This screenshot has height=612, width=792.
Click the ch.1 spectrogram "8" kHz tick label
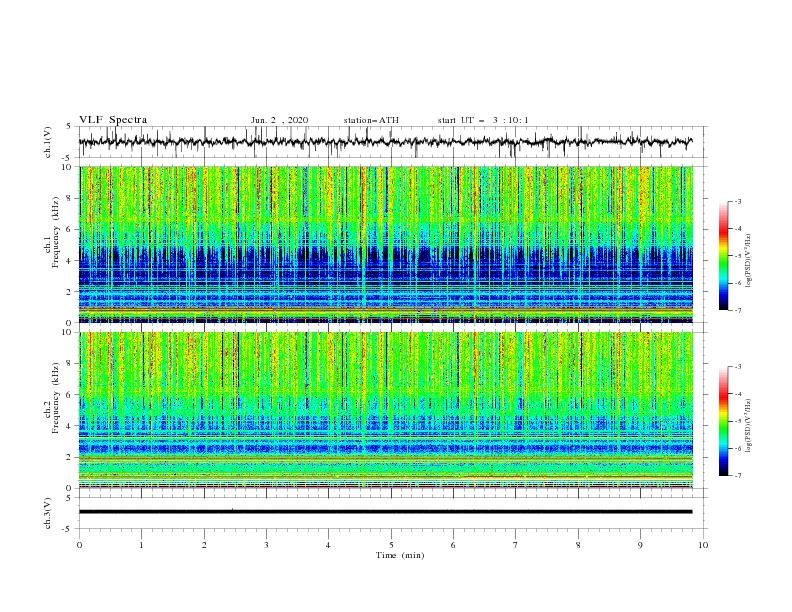69,198
